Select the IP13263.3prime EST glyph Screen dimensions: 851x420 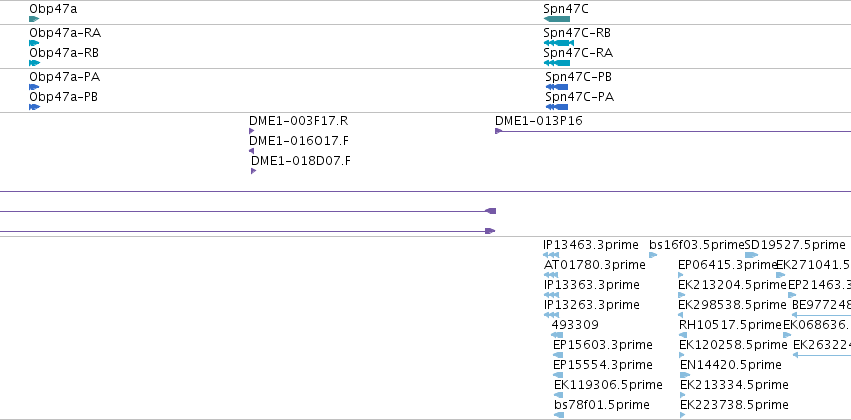551,315
